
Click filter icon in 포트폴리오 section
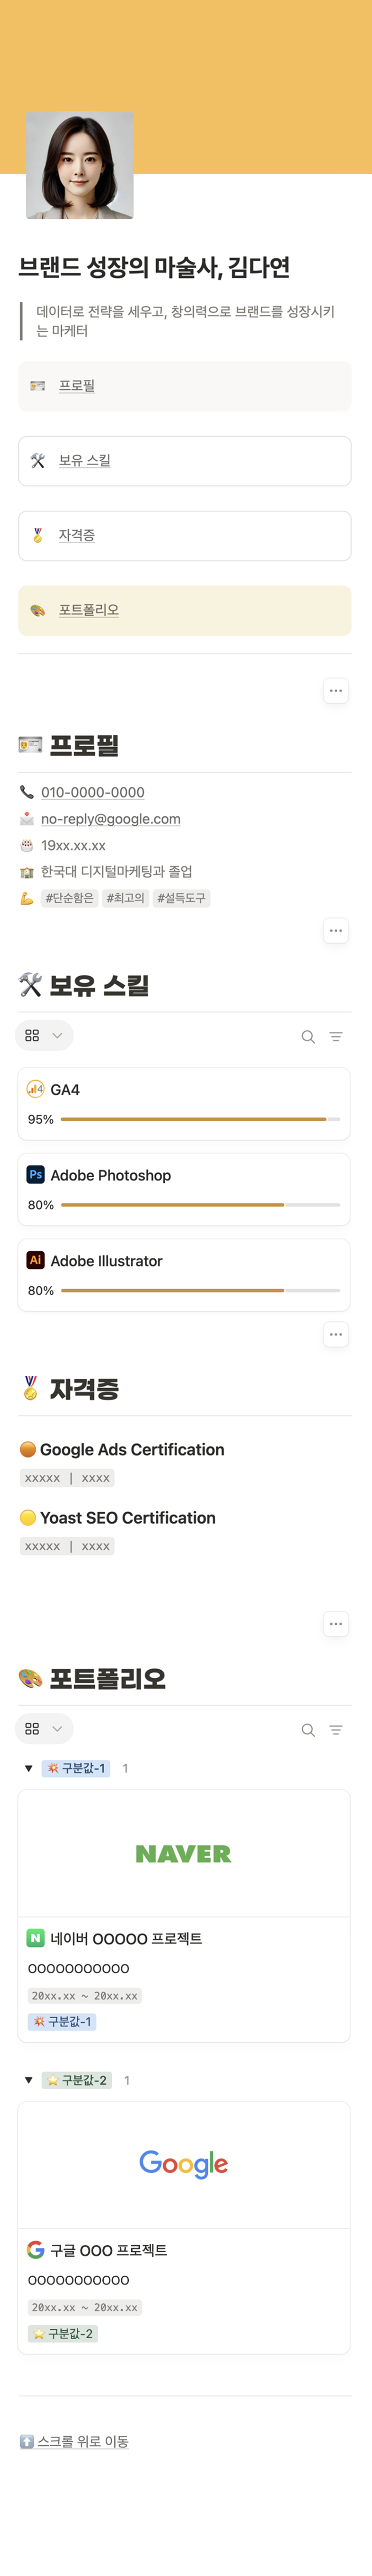[x=336, y=1730]
